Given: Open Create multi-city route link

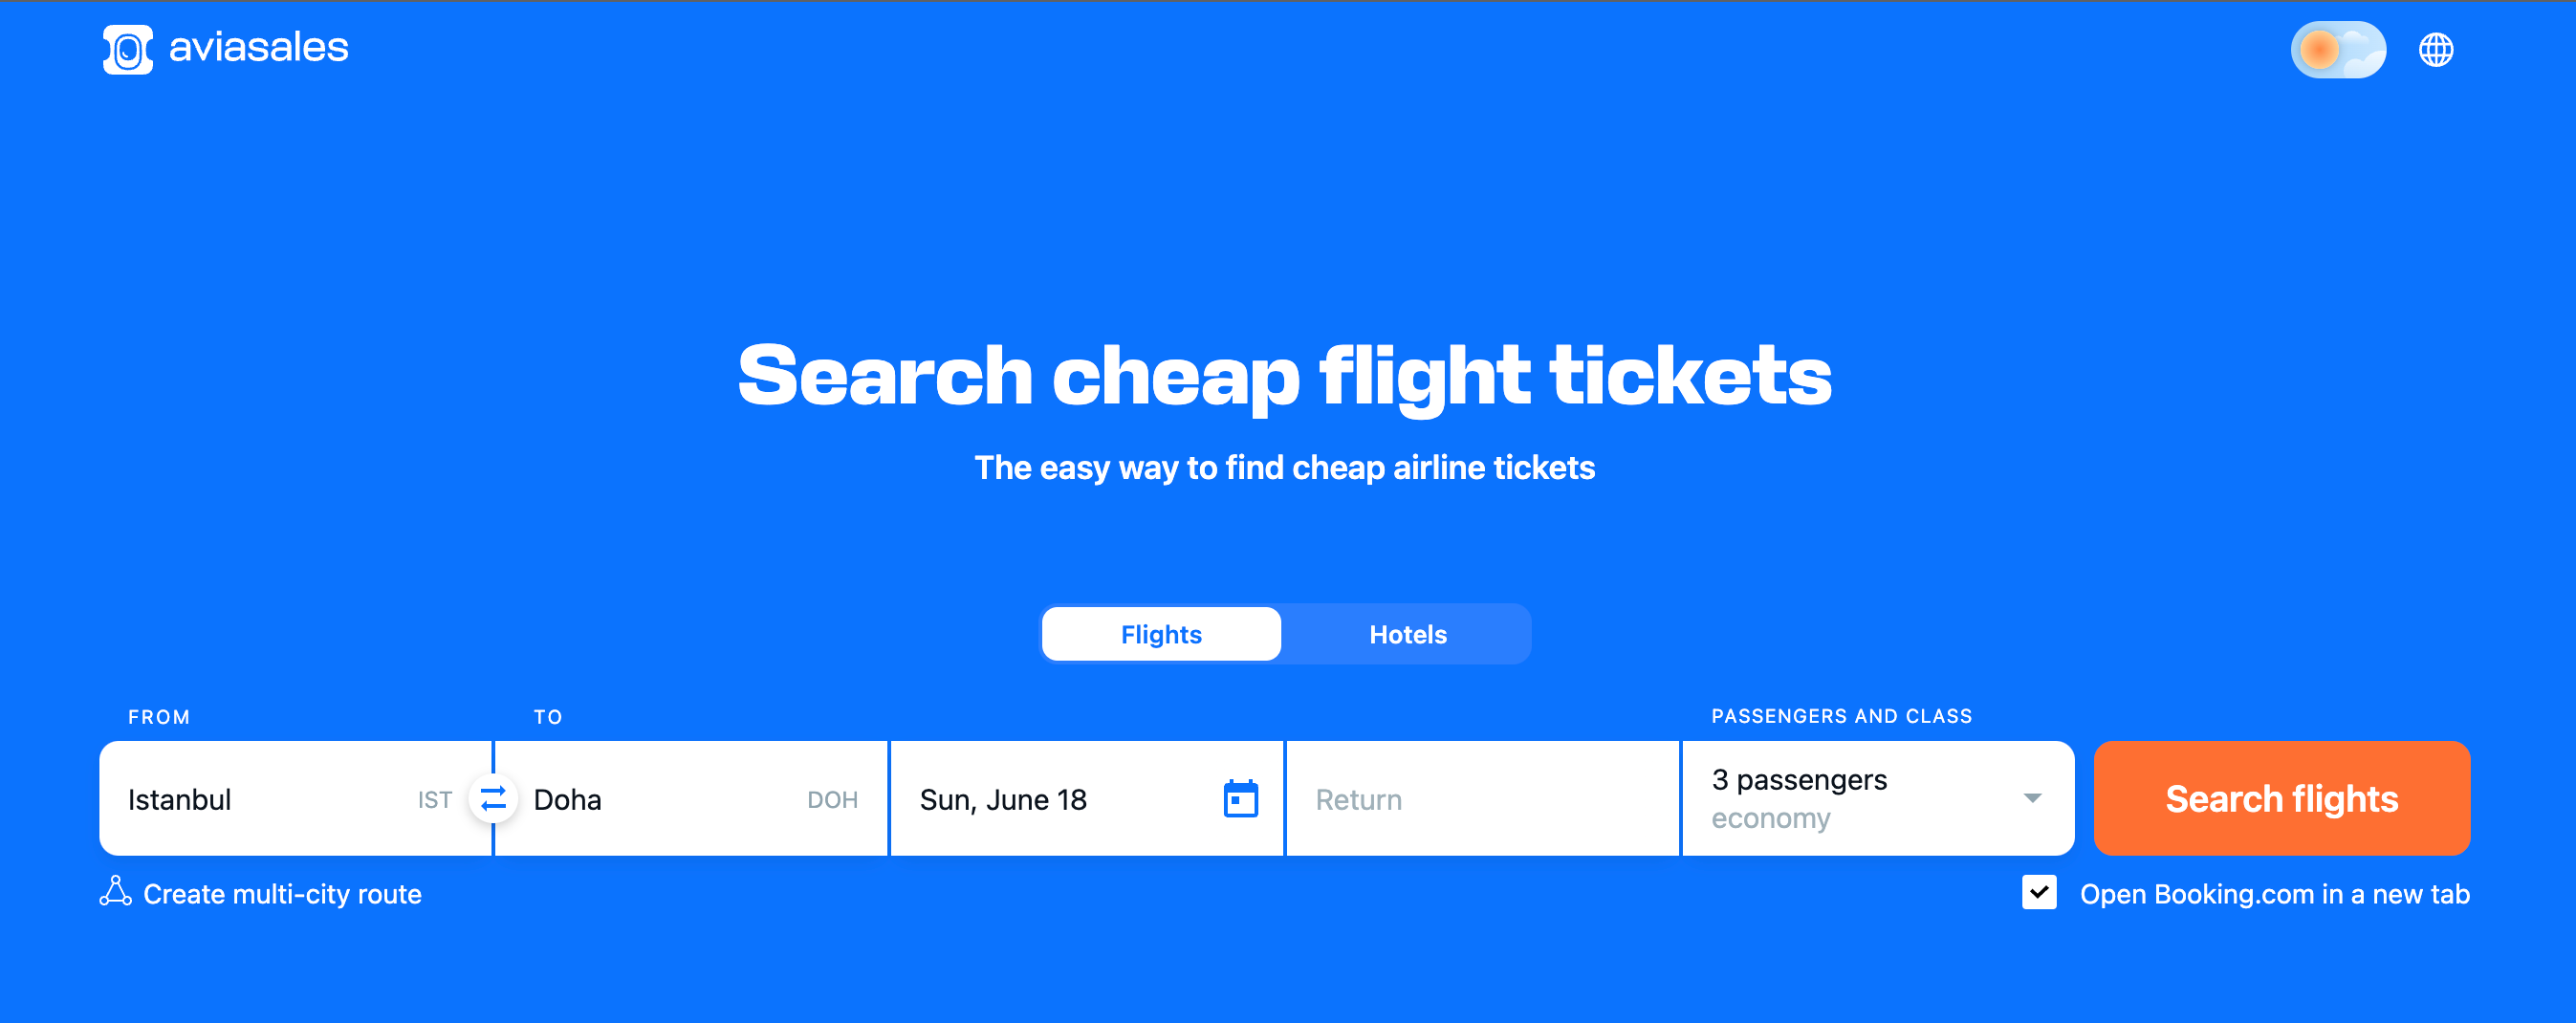Looking at the screenshot, I should [282, 894].
